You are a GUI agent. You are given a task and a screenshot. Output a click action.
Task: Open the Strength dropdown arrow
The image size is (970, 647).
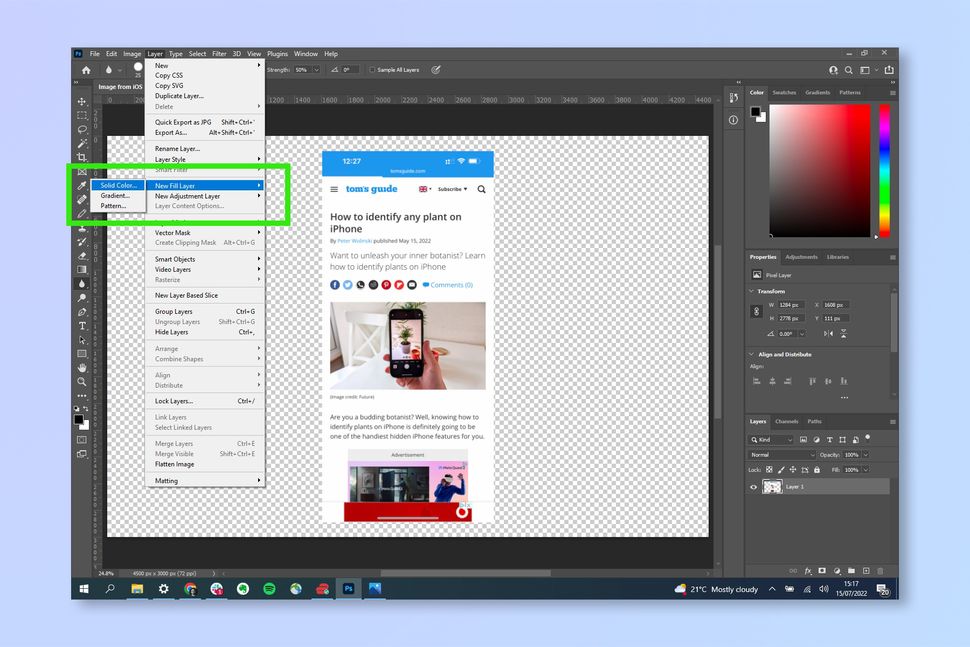(x=316, y=70)
